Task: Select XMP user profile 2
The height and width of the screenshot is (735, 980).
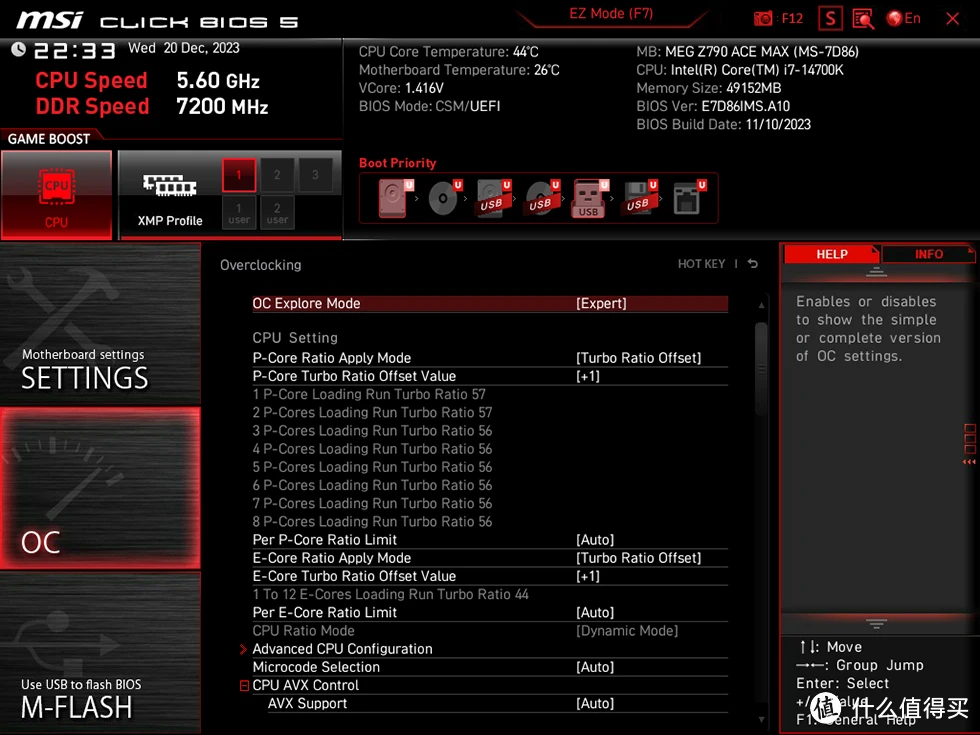Action: pyautogui.click(x=277, y=212)
